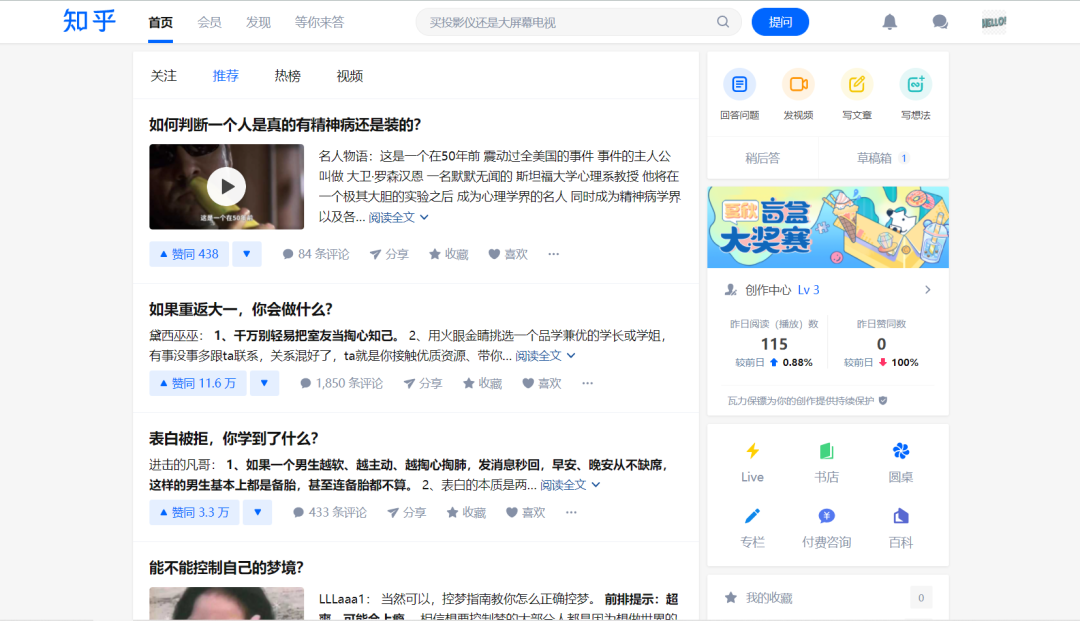Open 1,850 条评论 comments
This screenshot has height=621, width=1080.
point(341,383)
